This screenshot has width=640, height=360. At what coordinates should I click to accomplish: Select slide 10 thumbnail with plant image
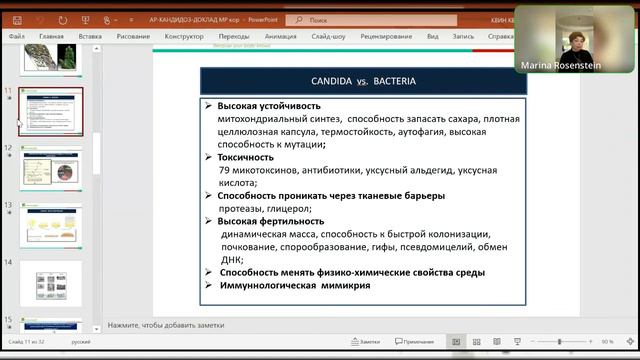pos(51,60)
